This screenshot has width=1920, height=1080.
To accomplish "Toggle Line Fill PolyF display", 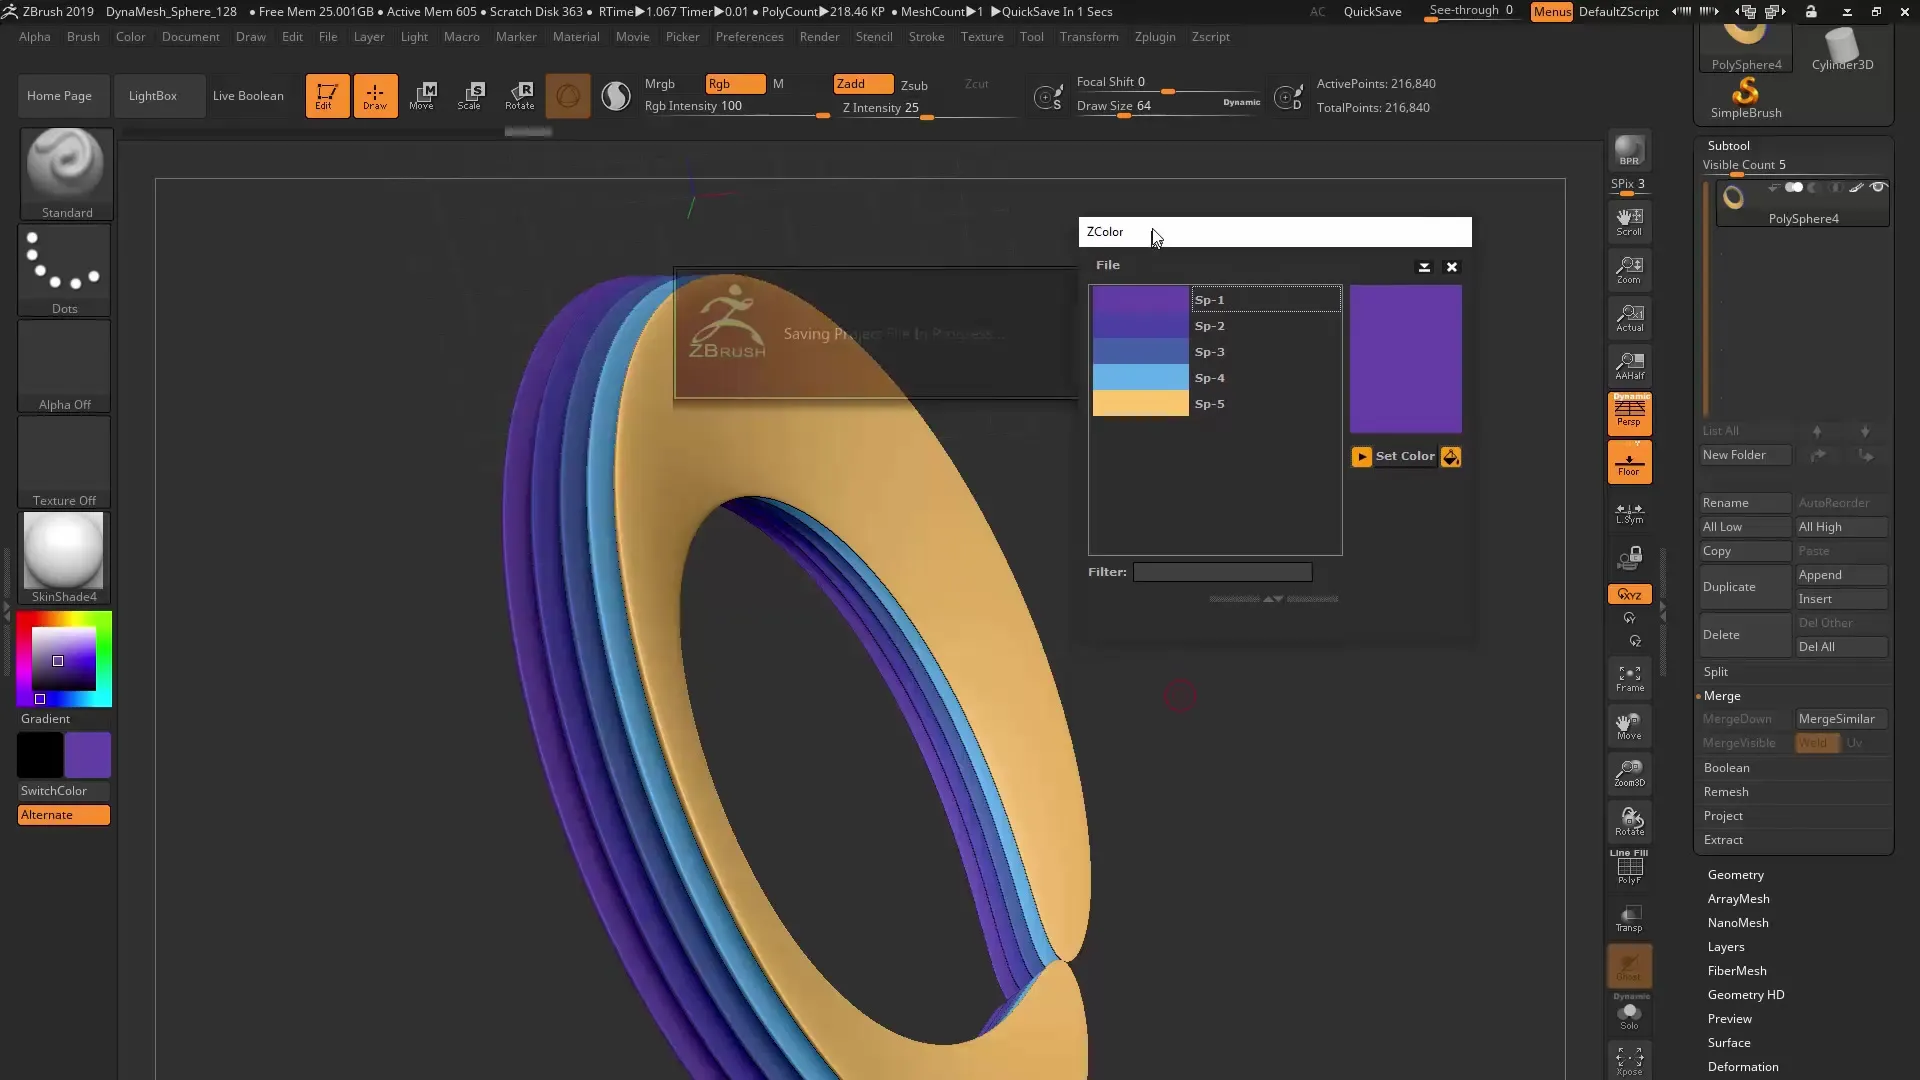I will (x=1629, y=867).
